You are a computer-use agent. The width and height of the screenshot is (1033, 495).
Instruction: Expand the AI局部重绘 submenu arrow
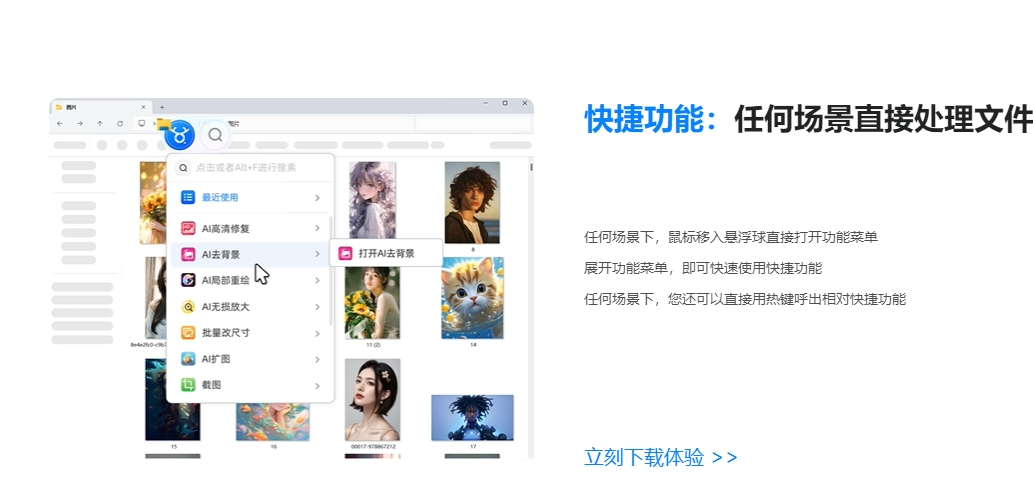pyautogui.click(x=317, y=280)
